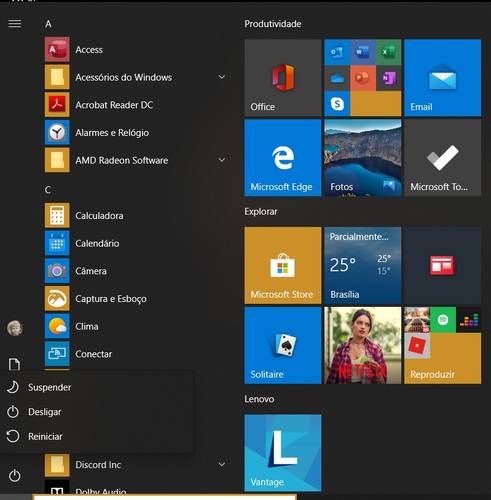491x500 pixels.
Task: Open OneNote in the Office tile group
Action: (388, 78)
